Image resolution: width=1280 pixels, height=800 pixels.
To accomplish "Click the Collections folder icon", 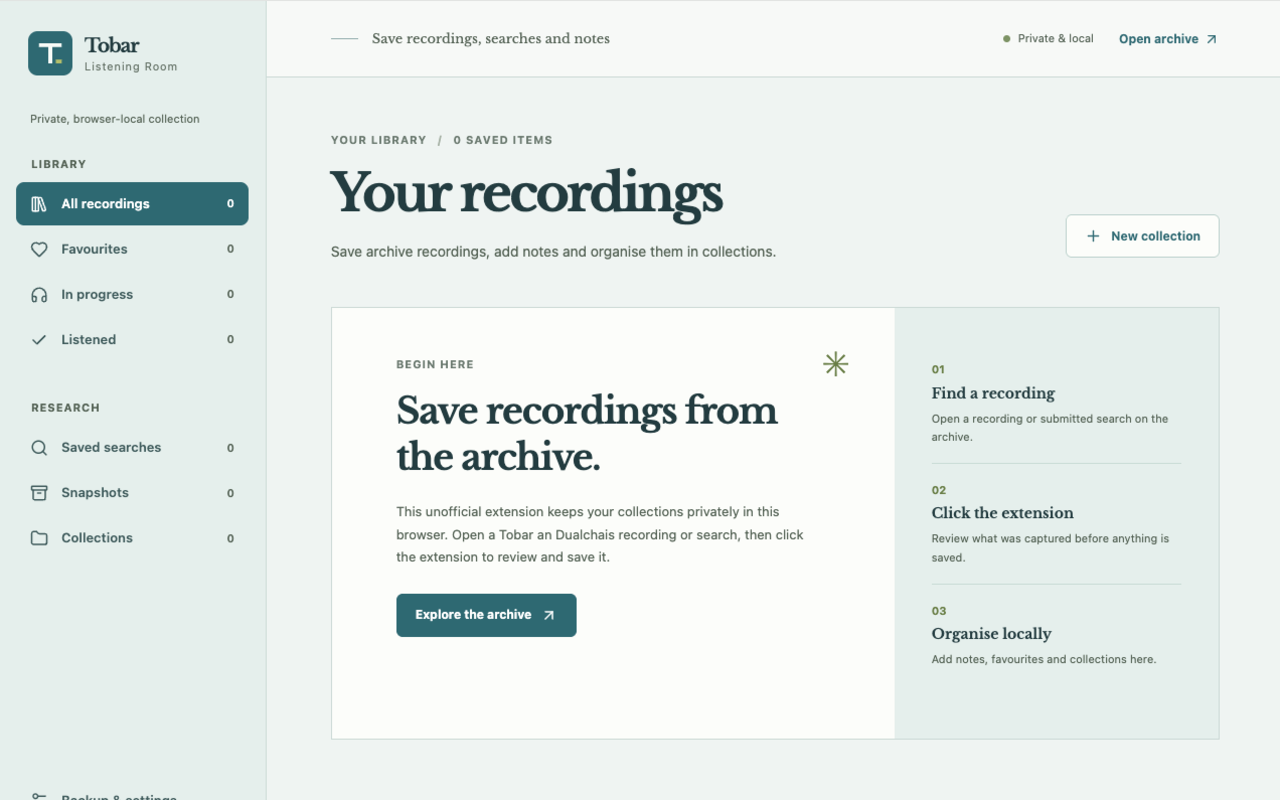I will pyautogui.click(x=39, y=538).
